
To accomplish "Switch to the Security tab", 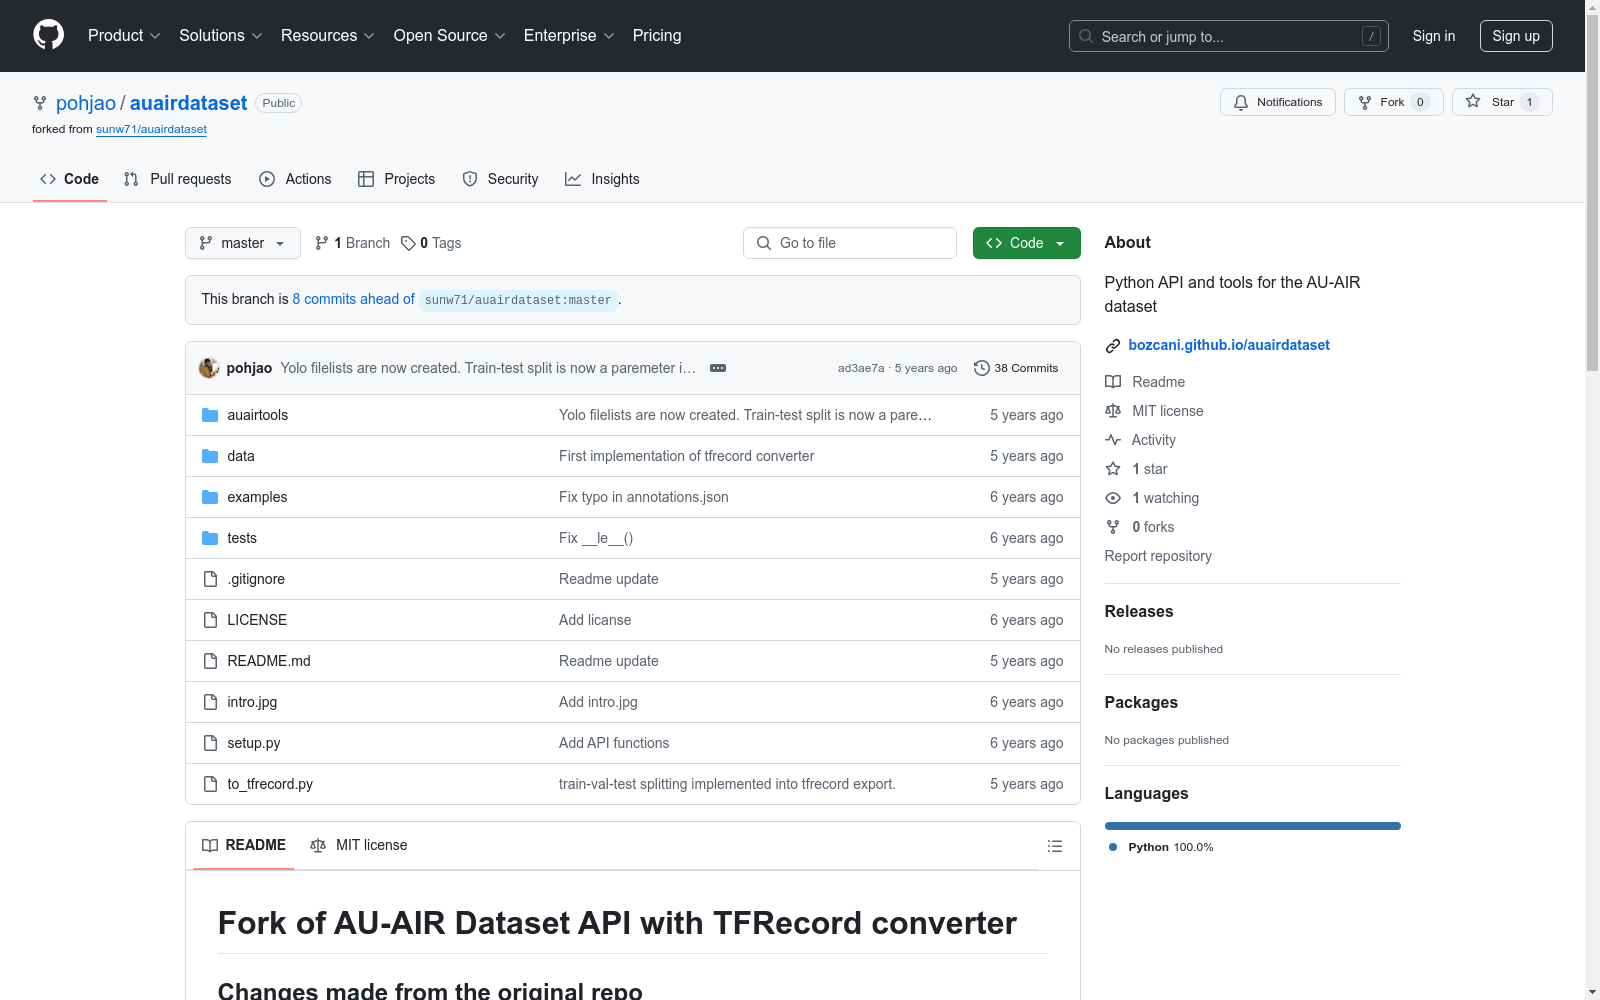I will click(500, 179).
